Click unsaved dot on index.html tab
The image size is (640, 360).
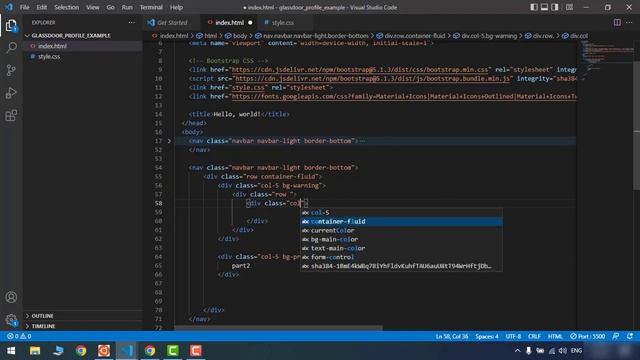[250, 22]
